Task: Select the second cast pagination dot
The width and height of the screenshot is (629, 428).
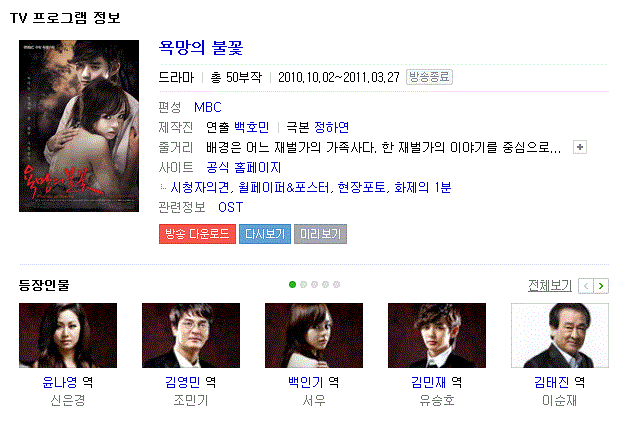Action: click(303, 284)
